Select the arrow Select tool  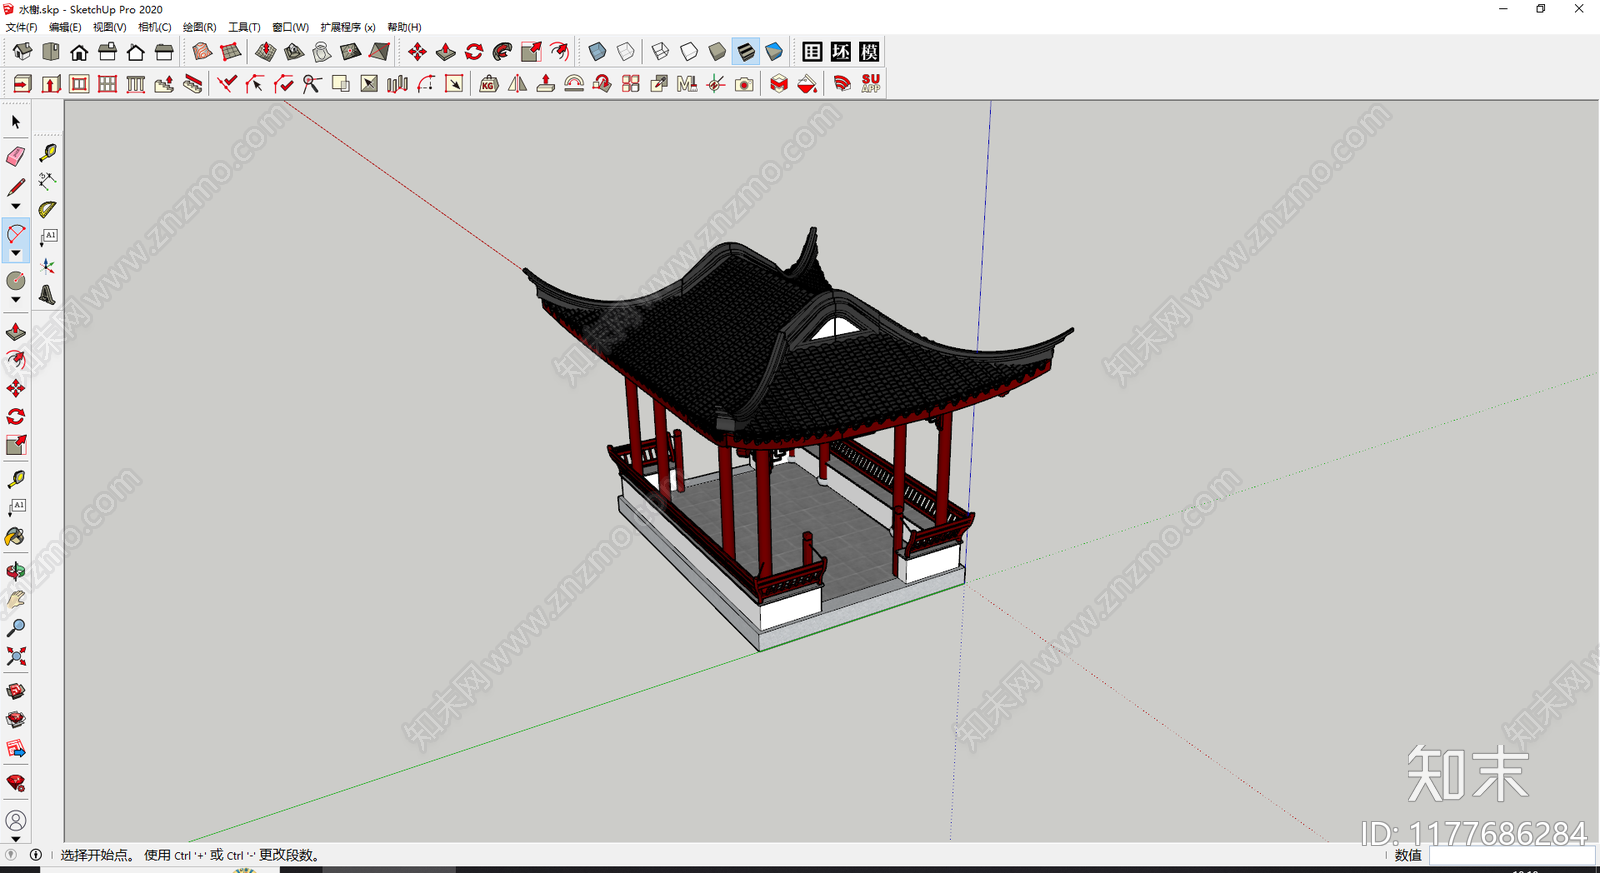pyautogui.click(x=16, y=122)
